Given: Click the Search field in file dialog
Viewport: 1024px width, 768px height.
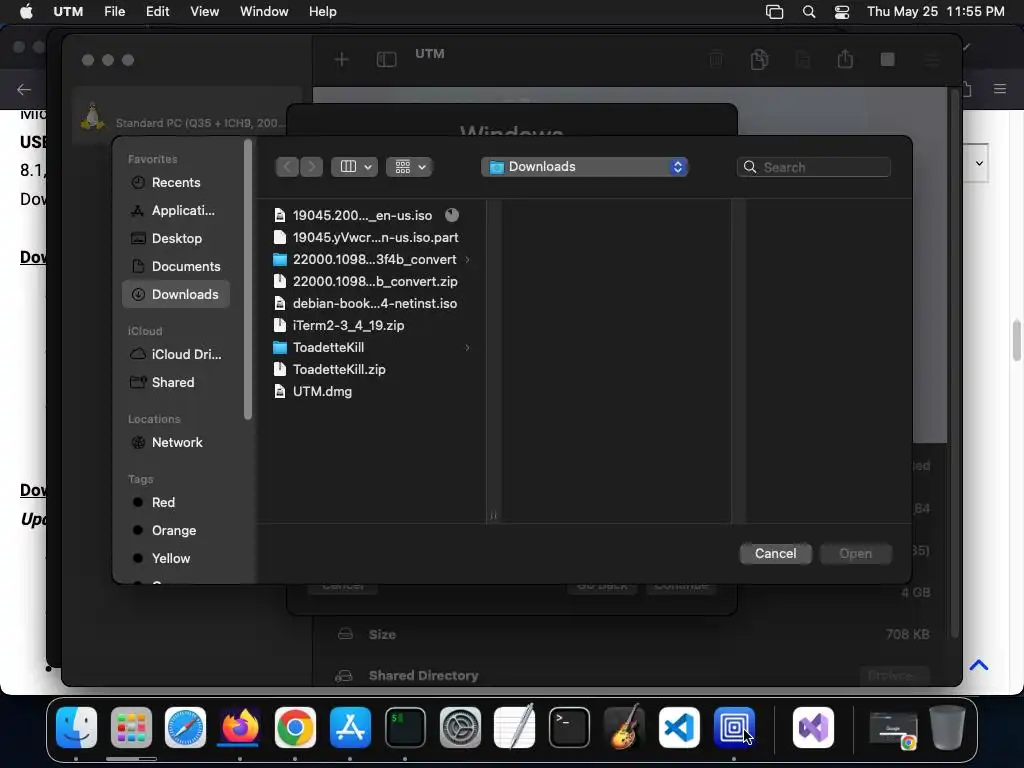Looking at the screenshot, I should [x=814, y=167].
